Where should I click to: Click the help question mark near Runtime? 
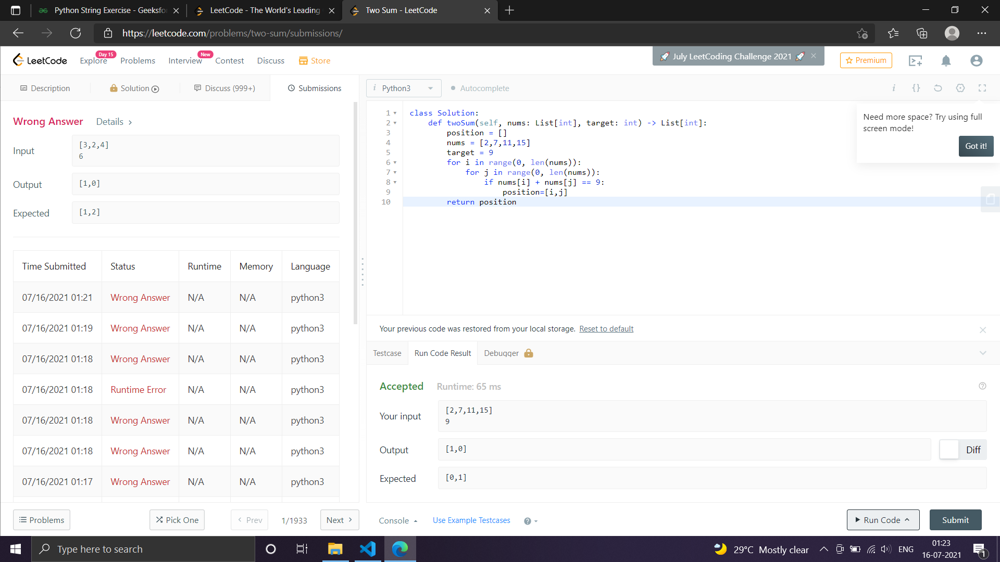(982, 386)
